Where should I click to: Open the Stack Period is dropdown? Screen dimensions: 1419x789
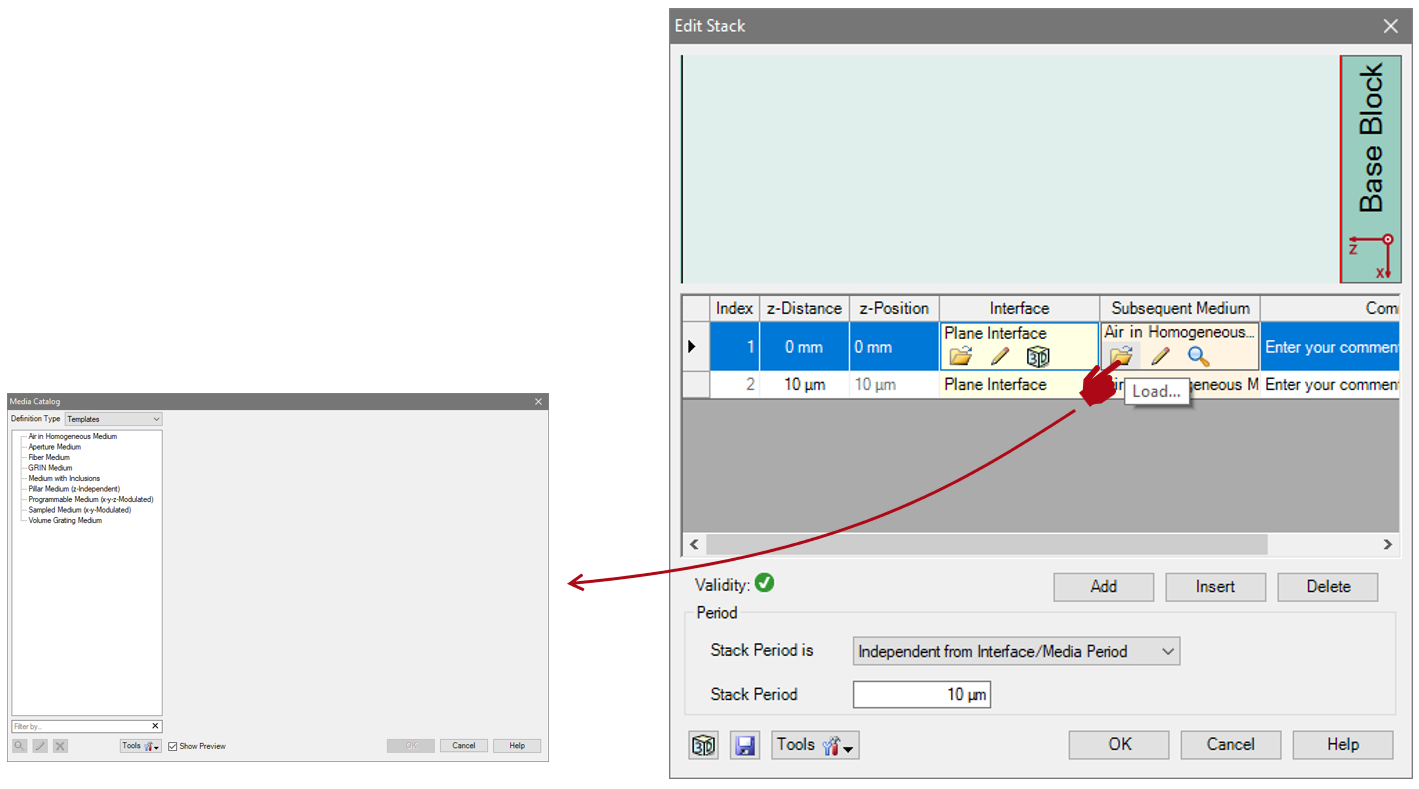click(x=1016, y=651)
